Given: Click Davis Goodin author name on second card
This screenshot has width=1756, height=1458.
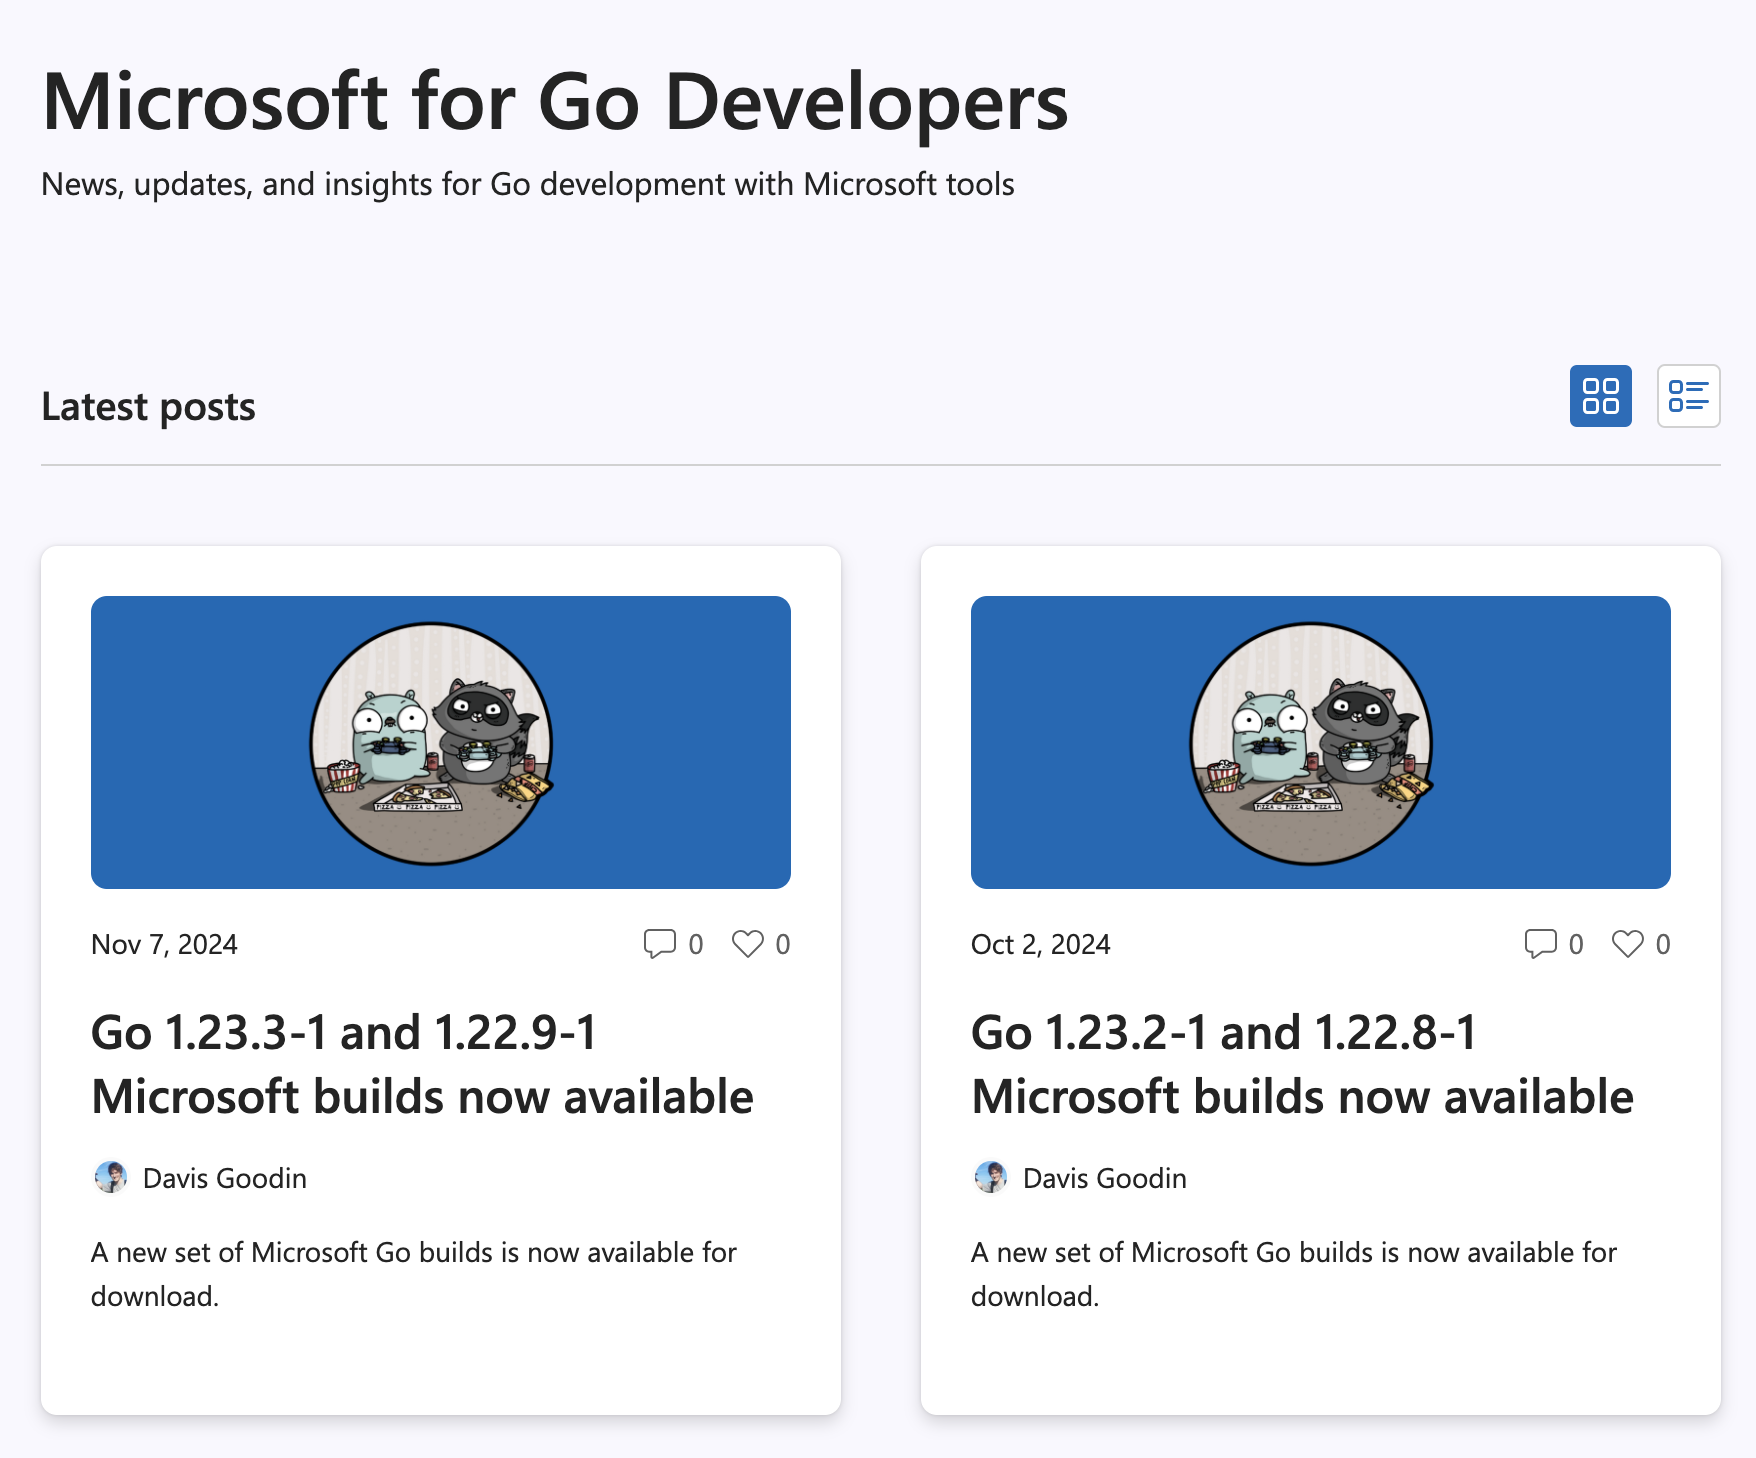Looking at the screenshot, I should (x=1105, y=1178).
